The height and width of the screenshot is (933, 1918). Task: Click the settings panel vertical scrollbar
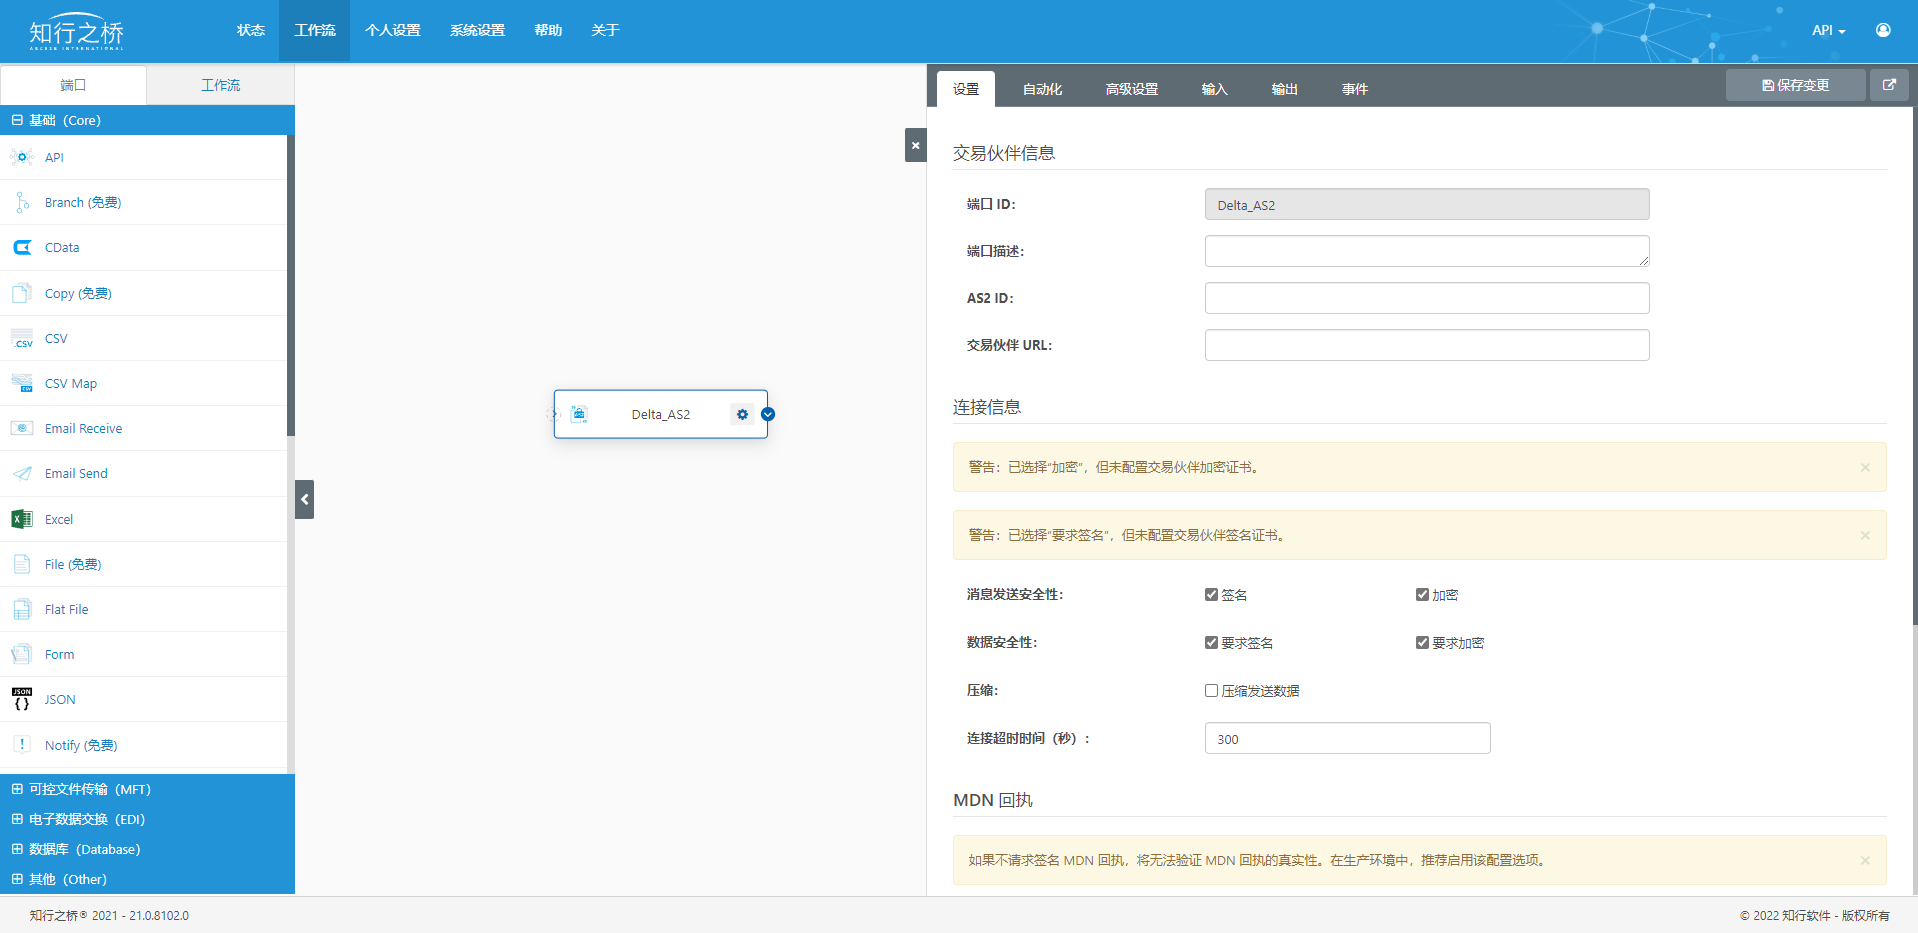tap(1914, 366)
